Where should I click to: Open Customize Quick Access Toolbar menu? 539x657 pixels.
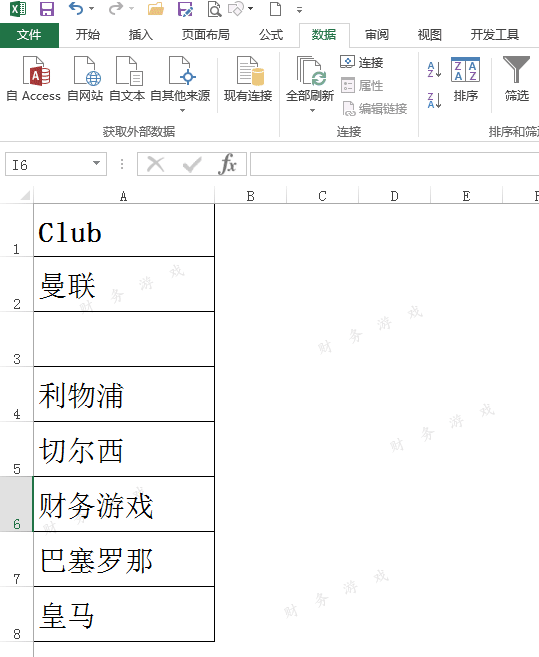tap(299, 10)
